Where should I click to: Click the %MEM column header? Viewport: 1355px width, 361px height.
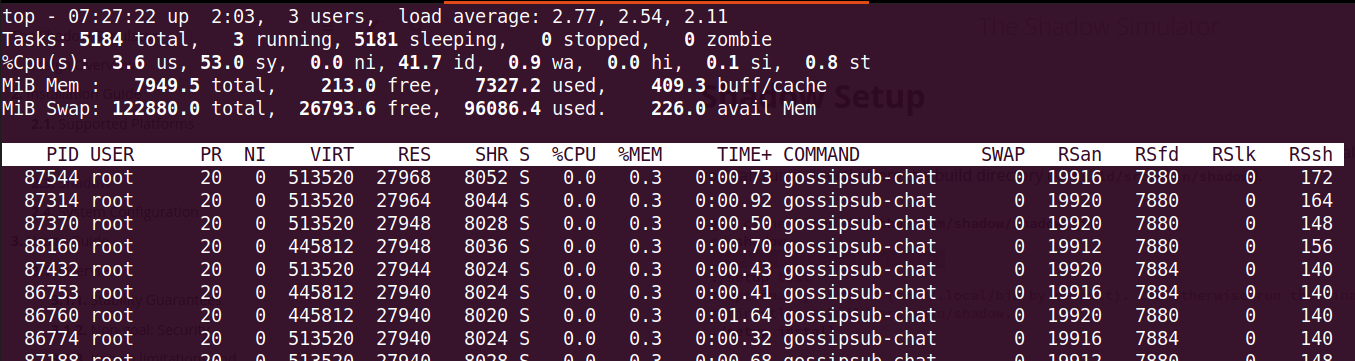pyautogui.click(x=640, y=155)
